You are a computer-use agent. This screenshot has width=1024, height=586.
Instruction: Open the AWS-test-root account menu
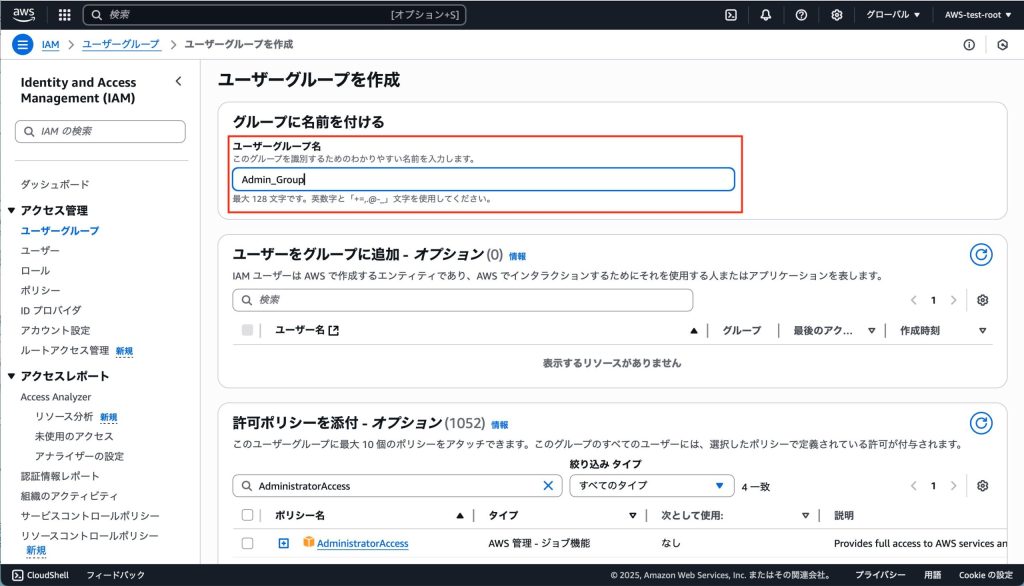(978, 14)
